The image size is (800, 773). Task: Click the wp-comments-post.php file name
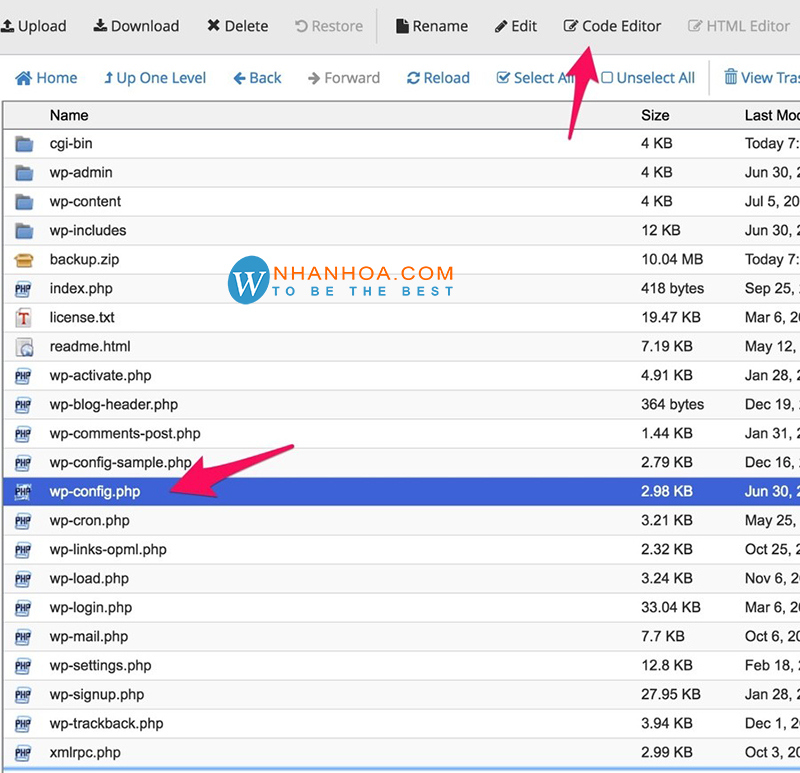125,434
